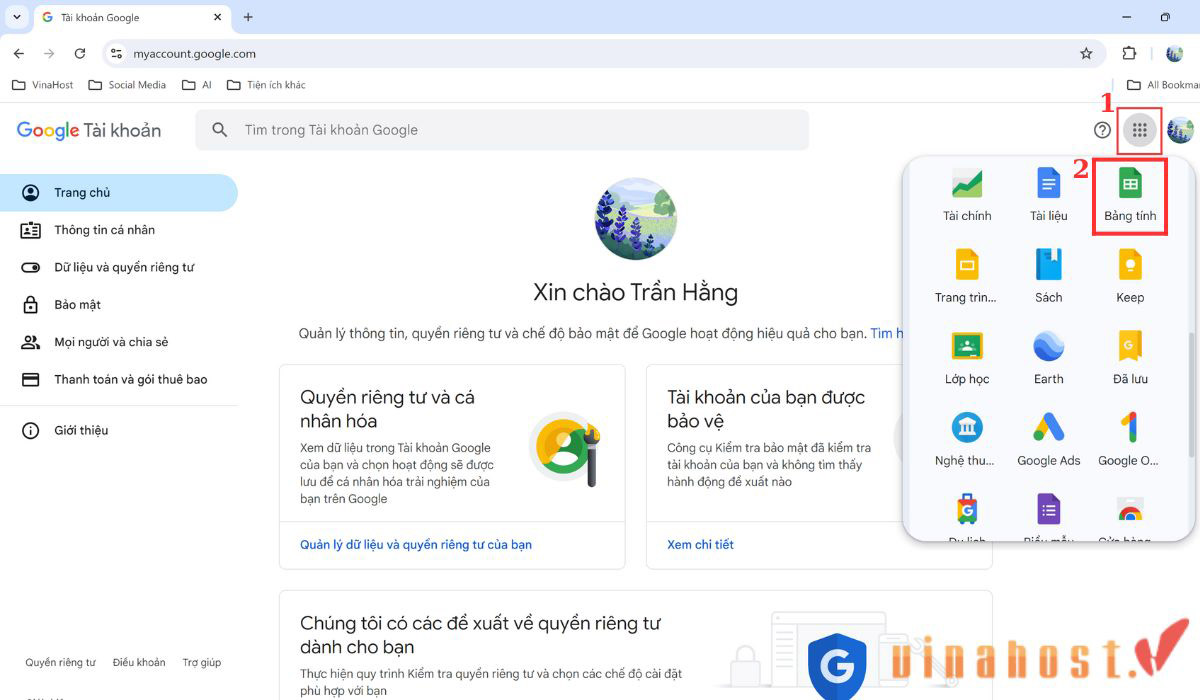
Task: Open Trang trình bày (Slides) app
Action: pos(967,277)
